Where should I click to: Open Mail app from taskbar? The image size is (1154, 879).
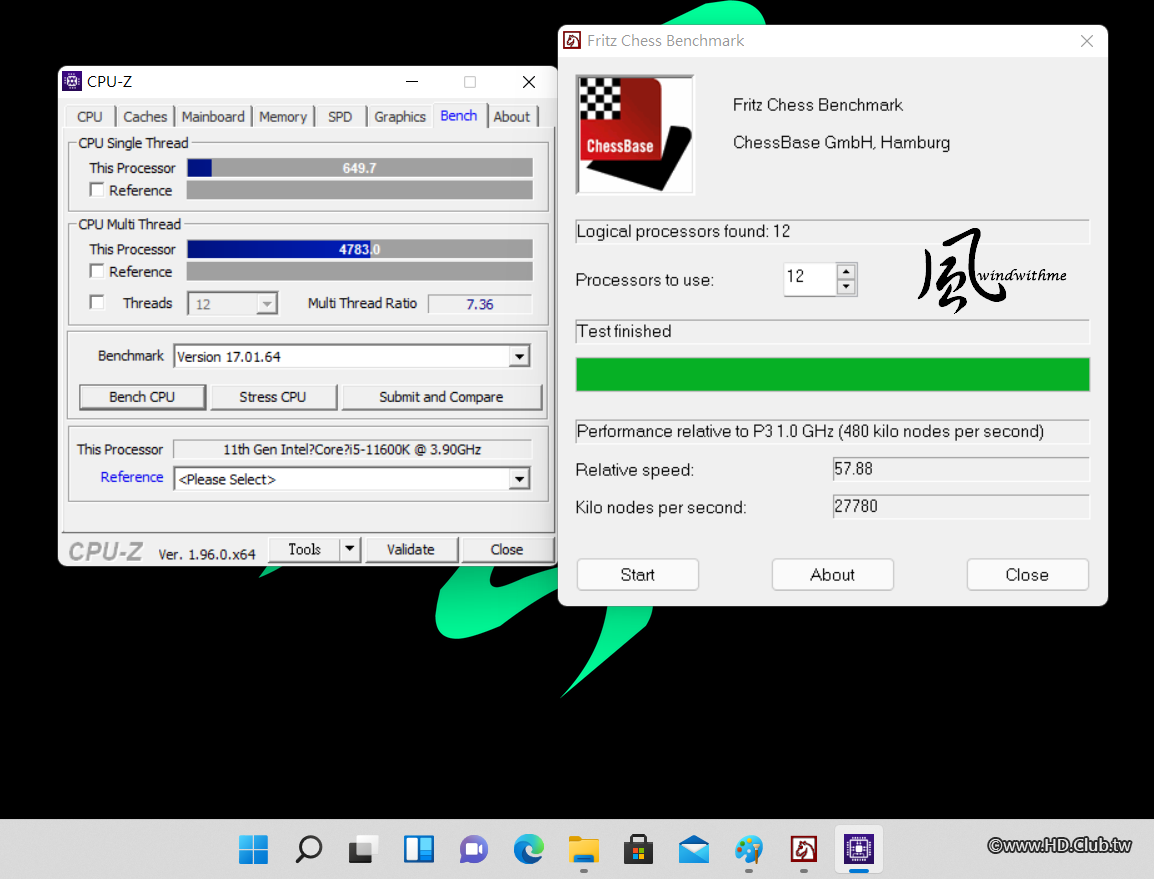pyautogui.click(x=693, y=849)
